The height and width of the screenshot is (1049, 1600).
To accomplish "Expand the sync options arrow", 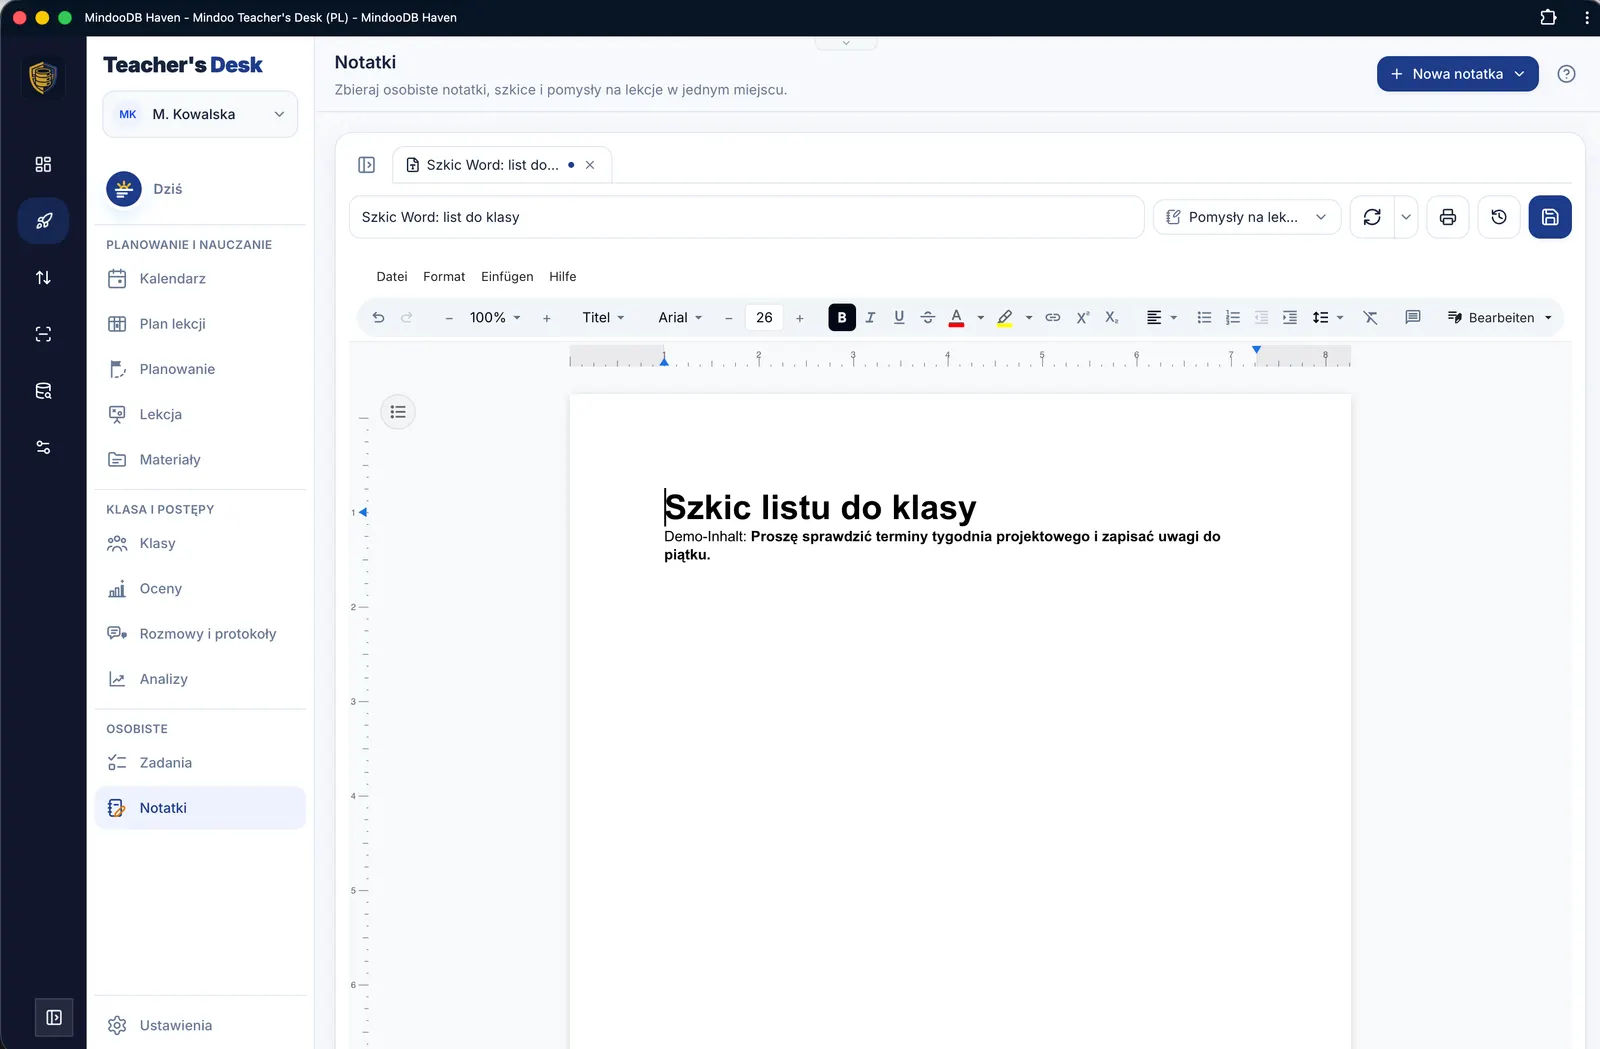I will click(x=1406, y=217).
